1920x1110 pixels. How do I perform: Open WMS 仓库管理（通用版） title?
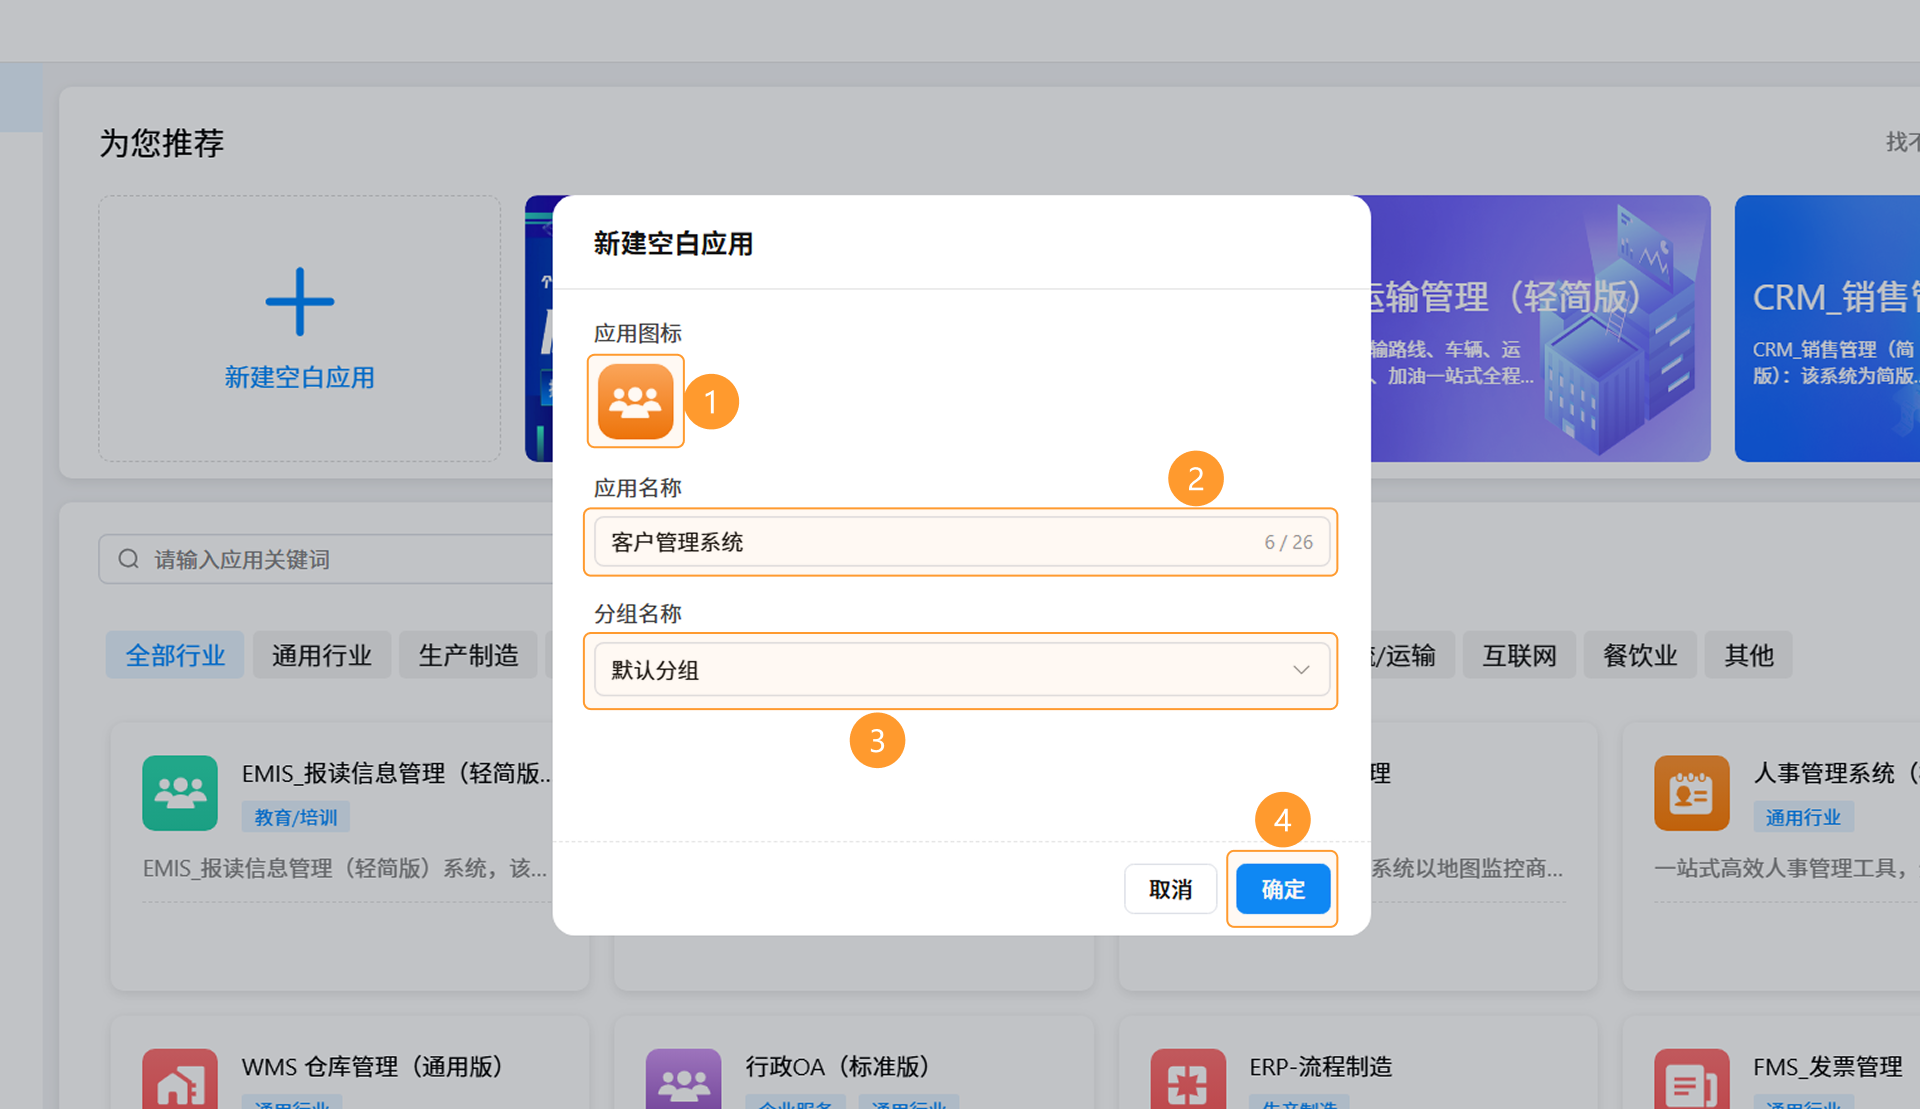(372, 1067)
